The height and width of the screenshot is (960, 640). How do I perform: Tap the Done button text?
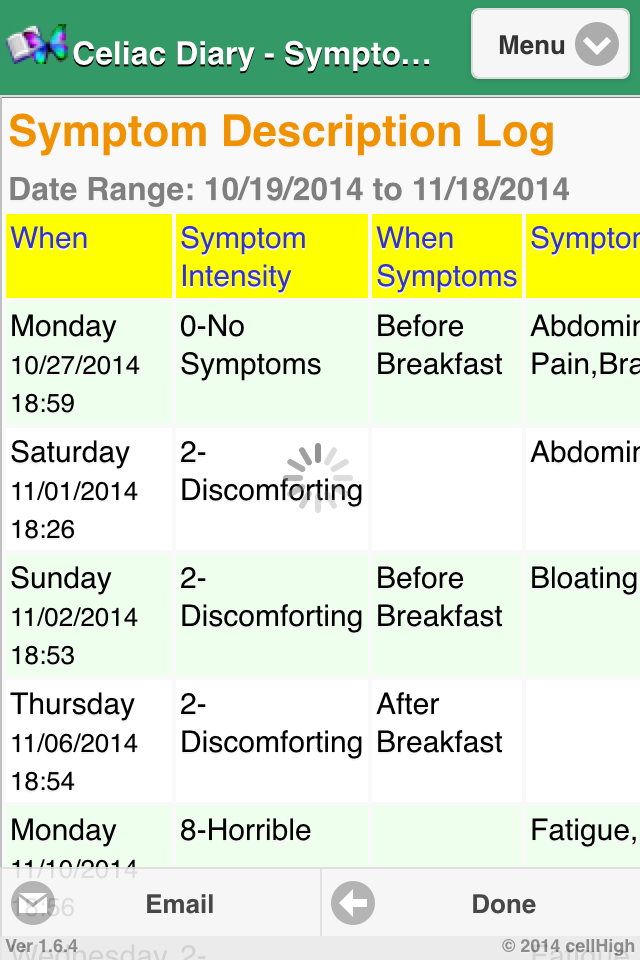tap(503, 904)
